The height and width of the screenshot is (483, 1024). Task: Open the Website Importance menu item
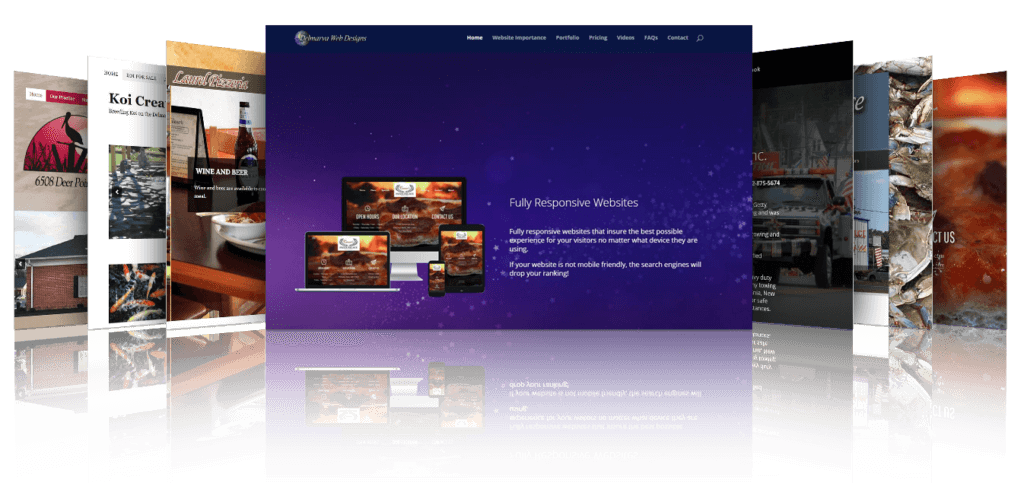[x=519, y=38]
